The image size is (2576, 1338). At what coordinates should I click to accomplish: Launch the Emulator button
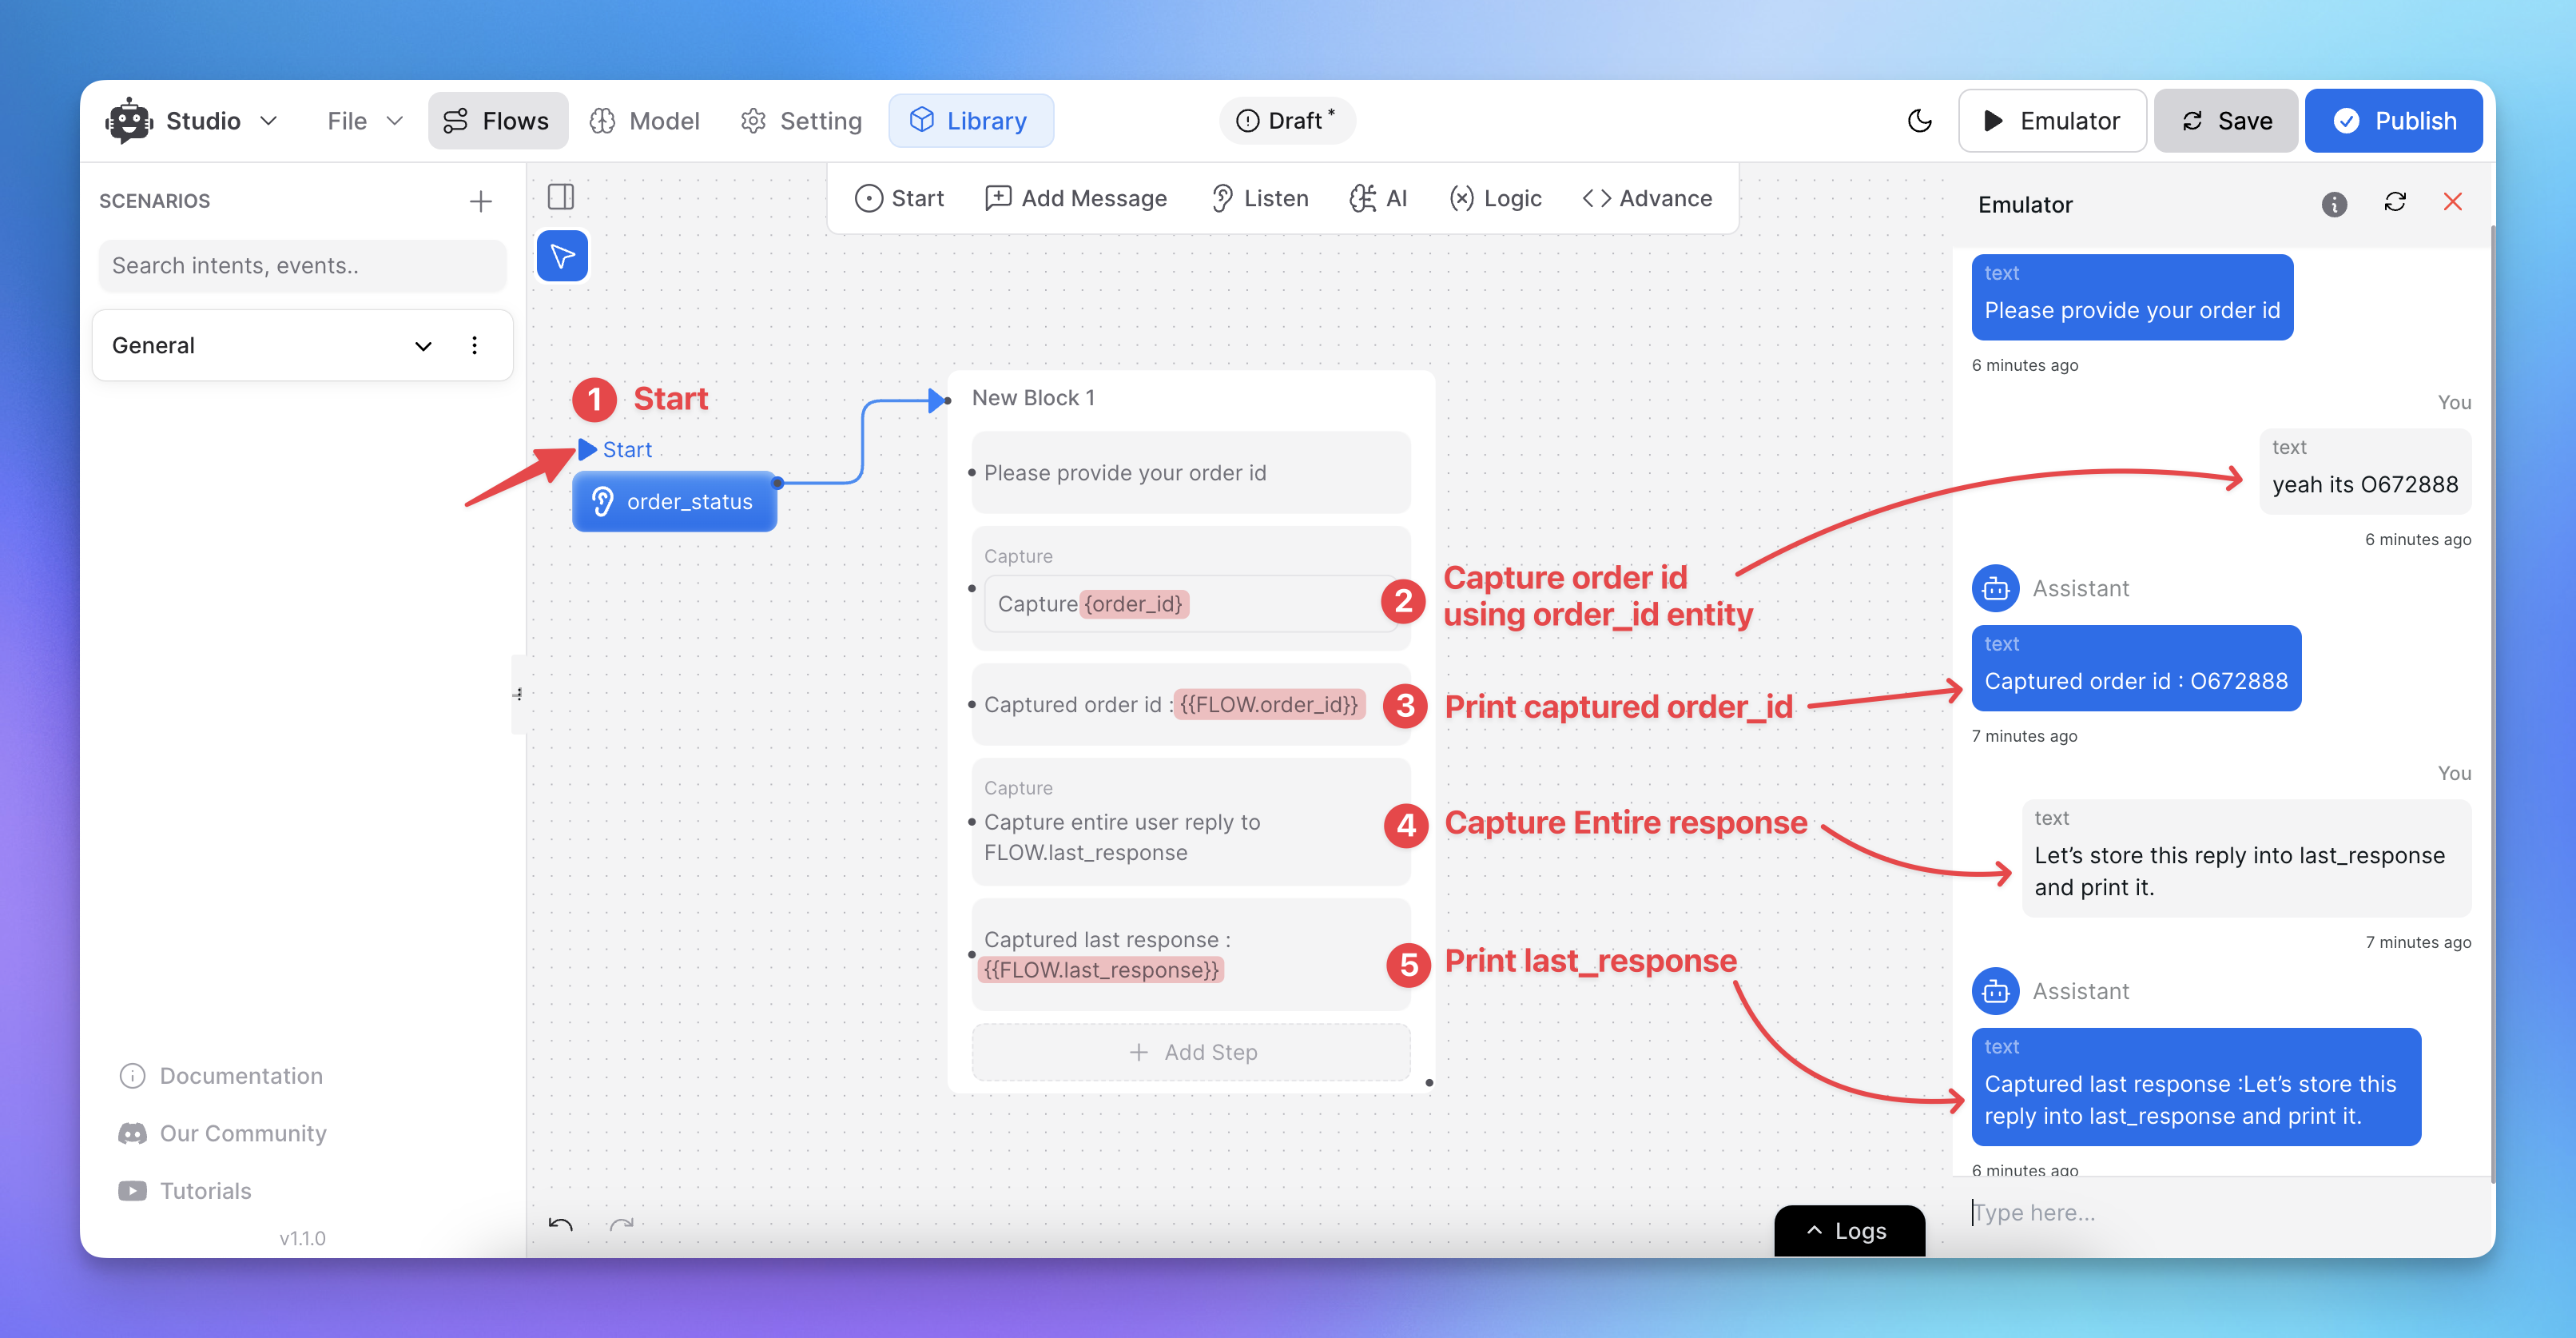[x=2051, y=121]
